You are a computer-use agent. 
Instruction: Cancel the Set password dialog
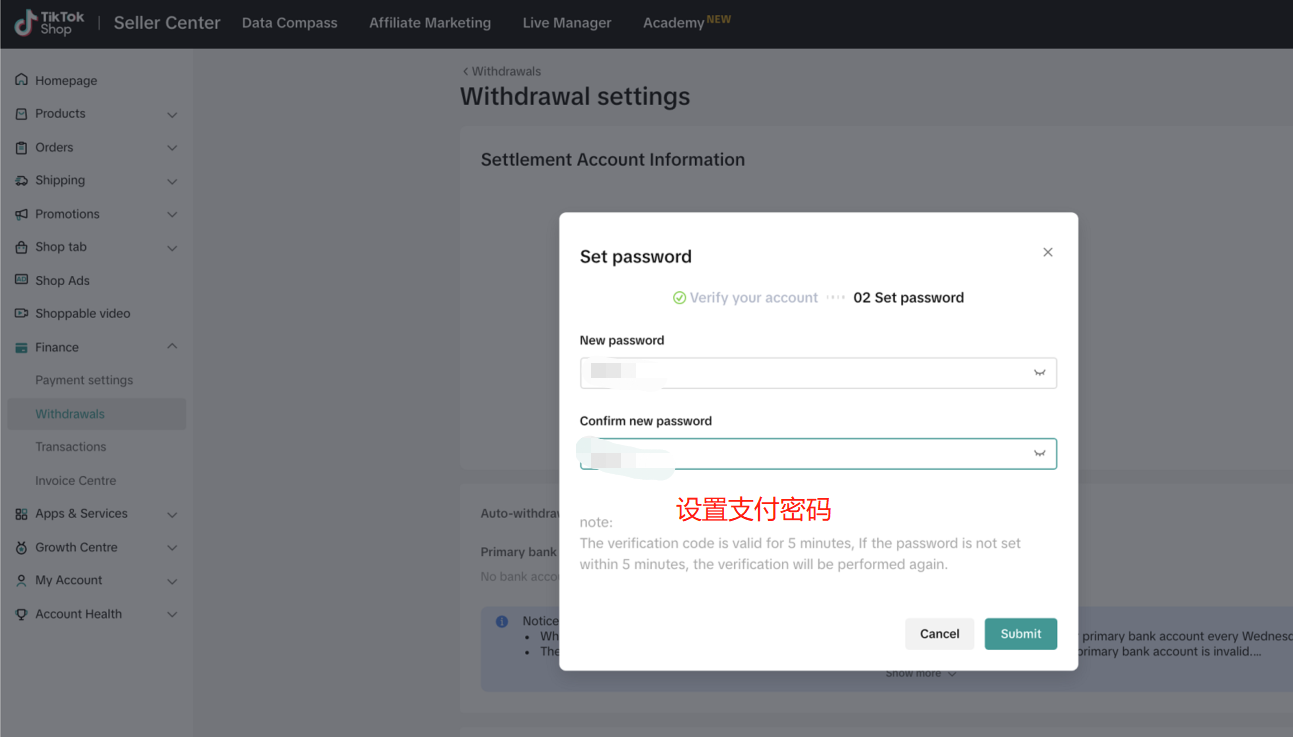[939, 634]
